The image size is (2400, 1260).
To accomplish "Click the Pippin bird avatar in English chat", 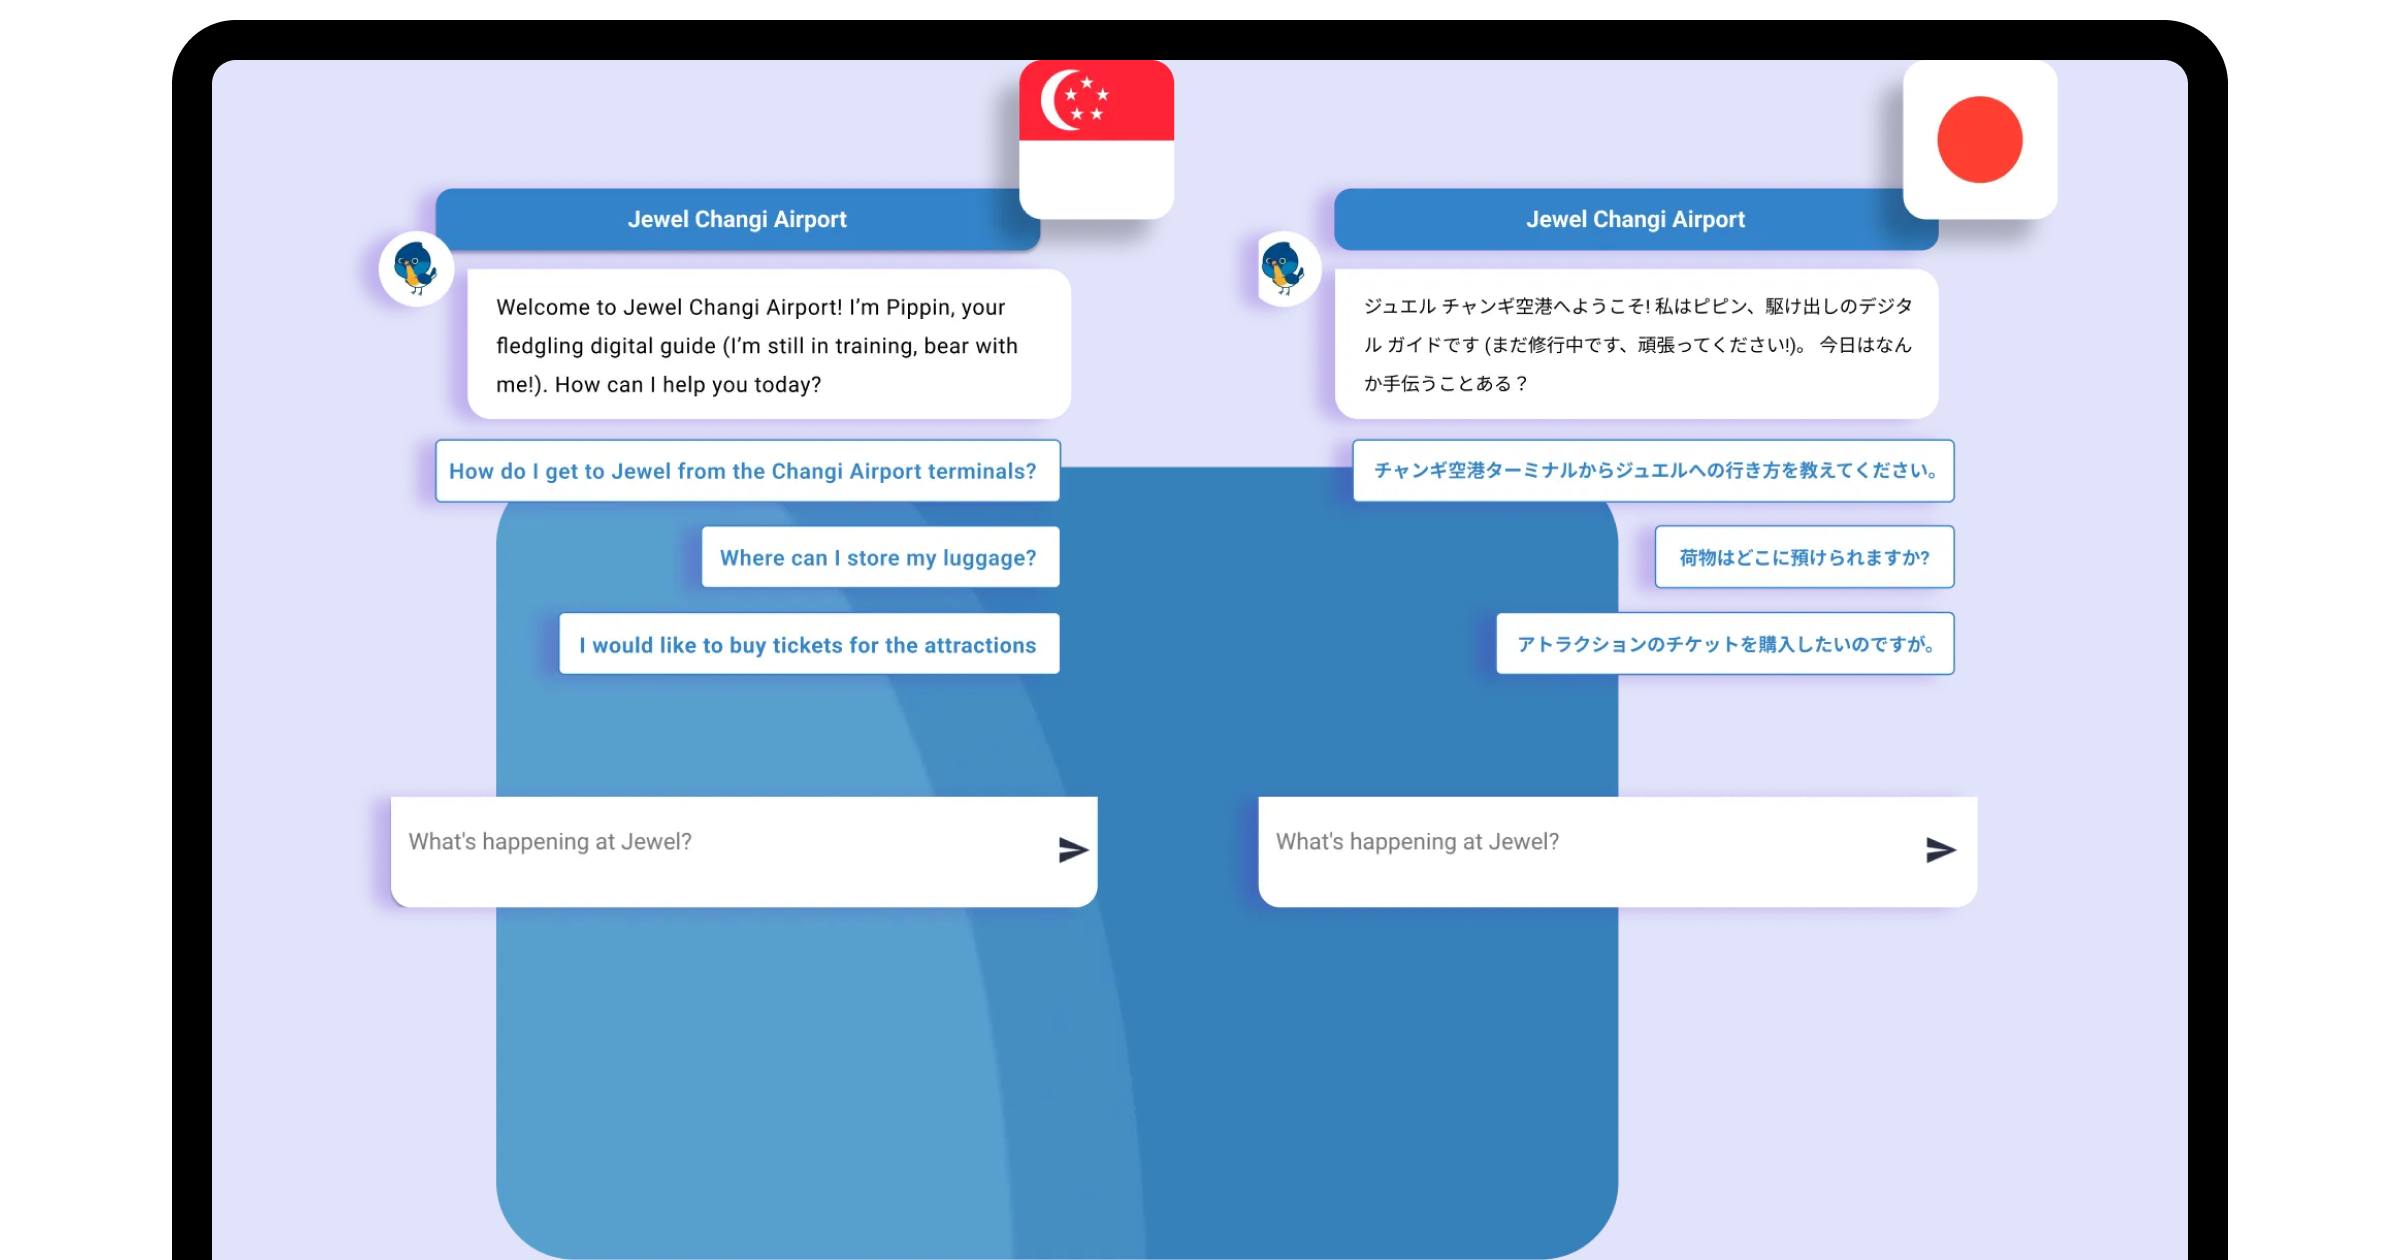I will (416, 269).
